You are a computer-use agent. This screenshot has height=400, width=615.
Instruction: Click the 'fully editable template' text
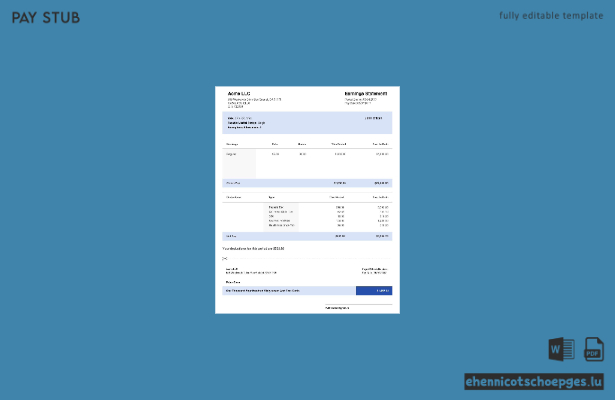pos(551,16)
